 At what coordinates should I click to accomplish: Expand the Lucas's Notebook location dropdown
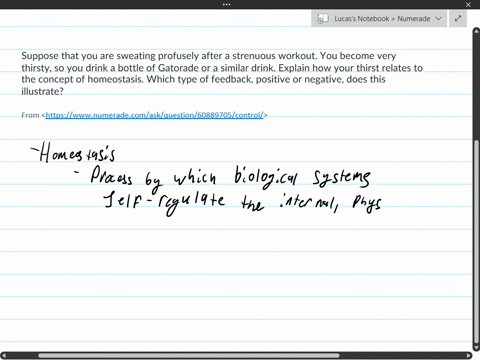(x=438, y=19)
